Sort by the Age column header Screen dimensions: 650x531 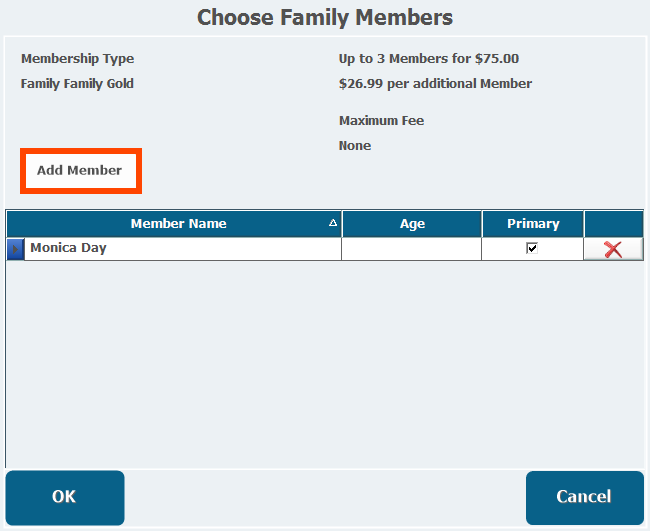[412, 224]
